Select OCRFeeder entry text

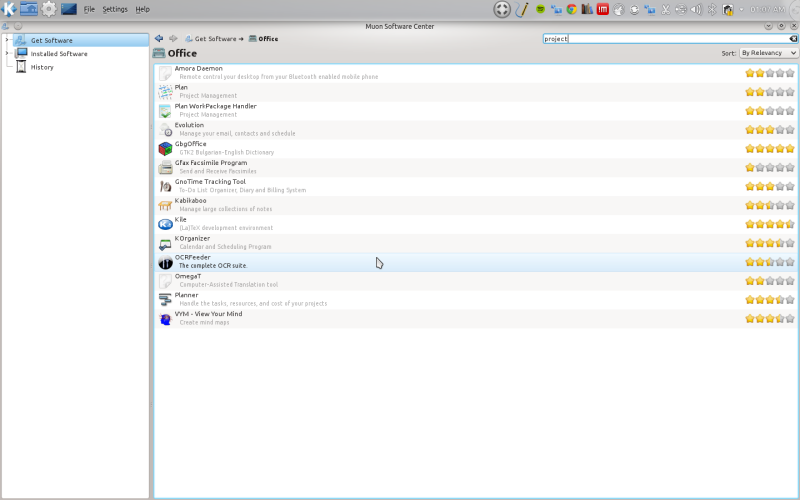192,257
